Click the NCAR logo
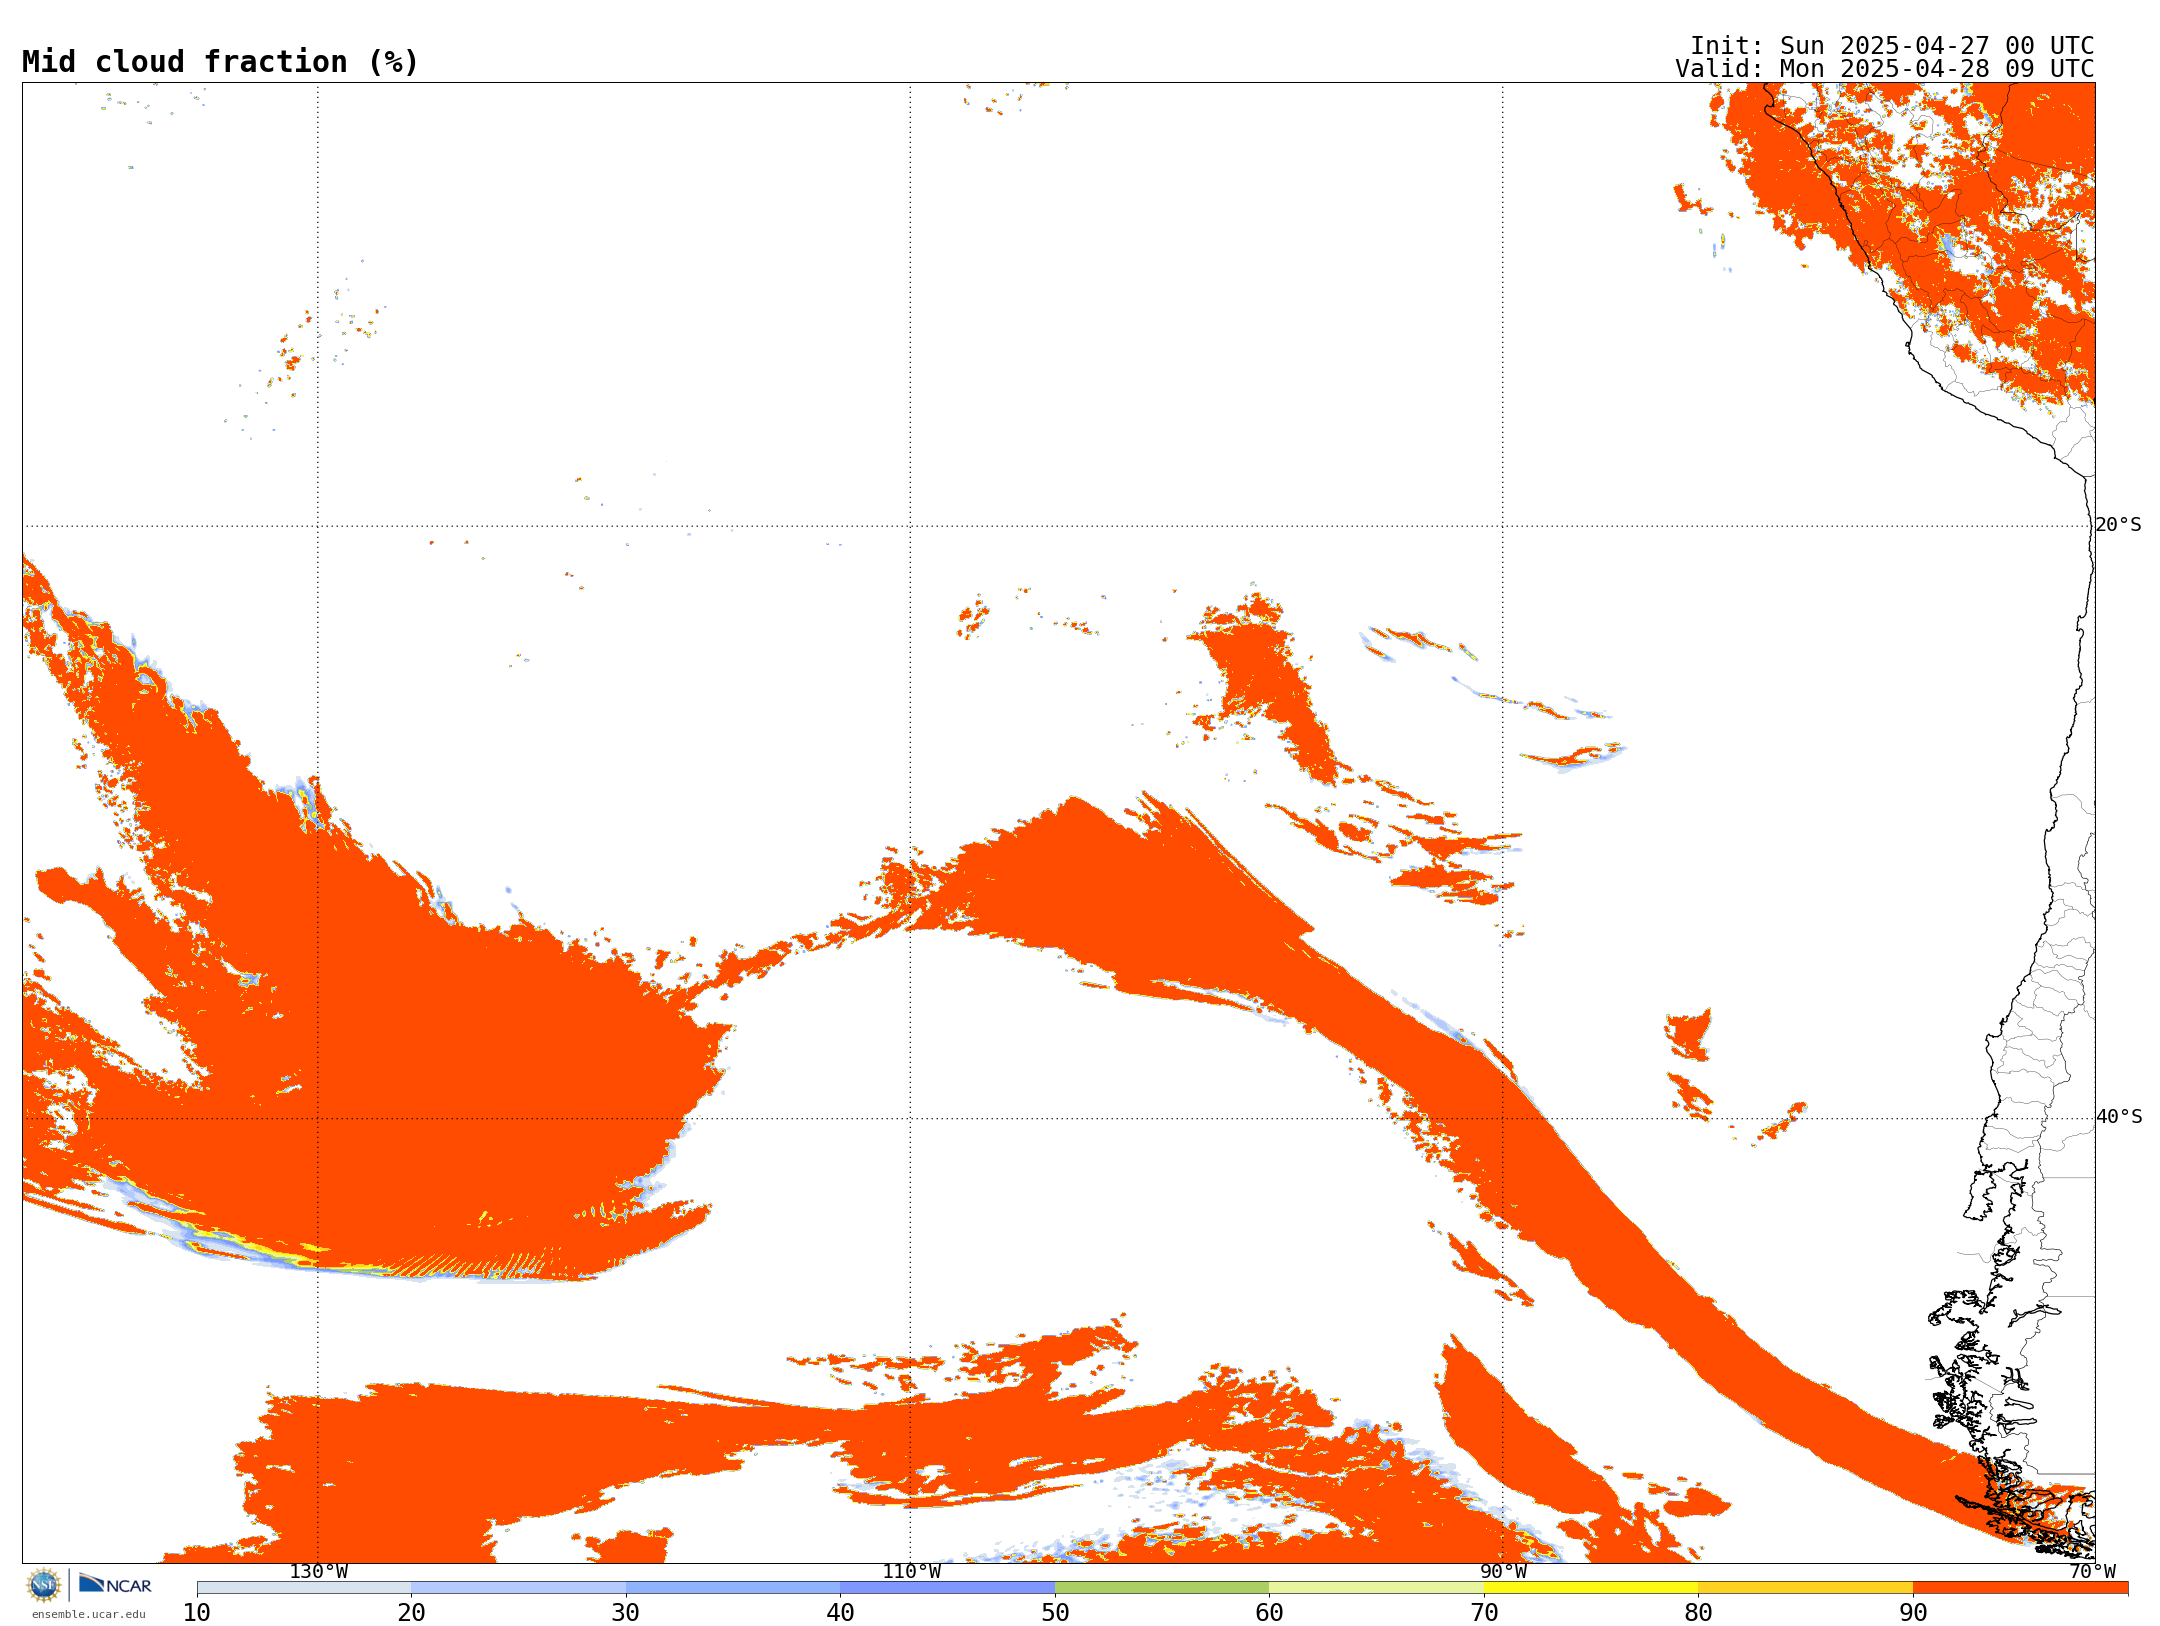Screen dimensions: 2160x1626 115,1584
